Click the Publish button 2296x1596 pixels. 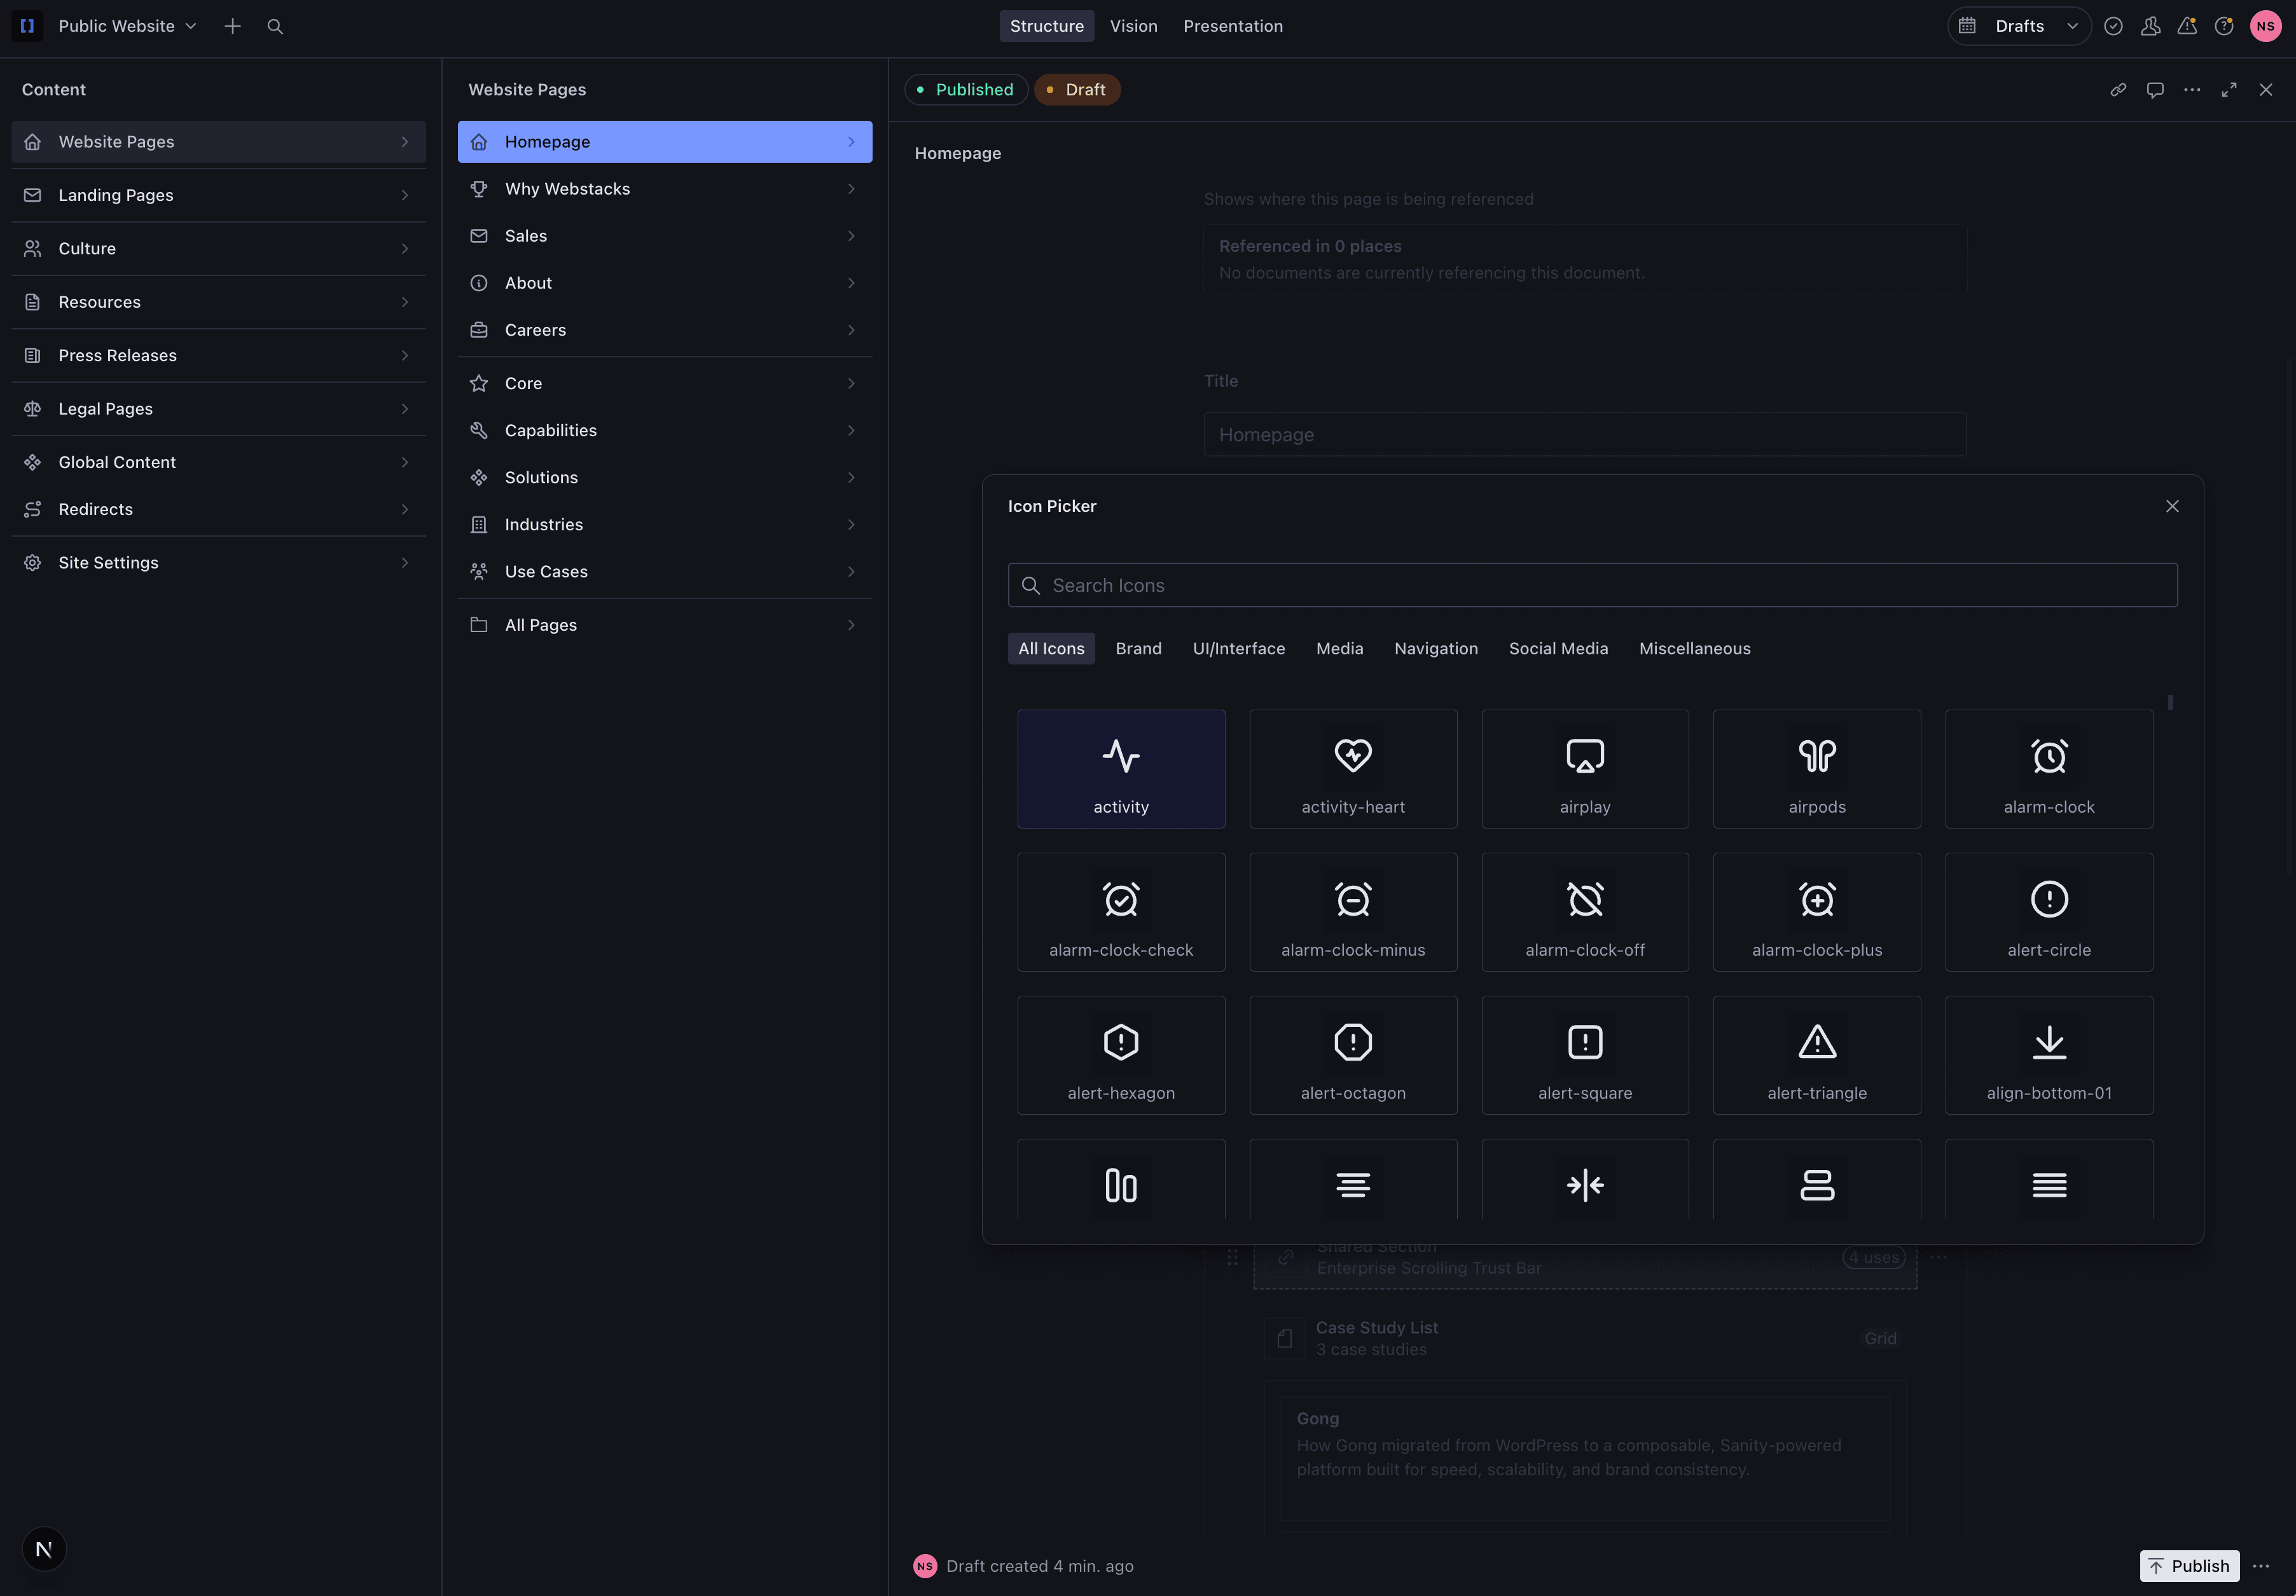click(x=2190, y=1565)
